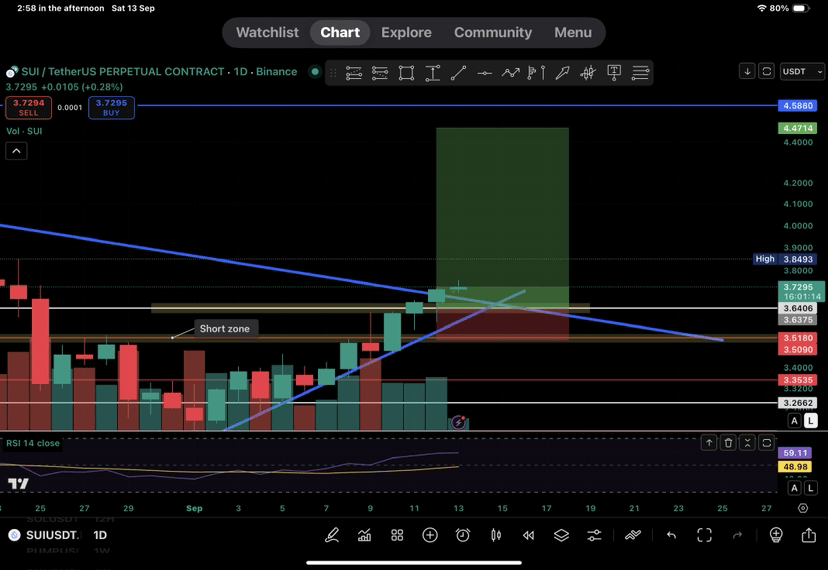The image size is (828, 570).
Task: Select the Trend Line tool
Action: (458, 73)
